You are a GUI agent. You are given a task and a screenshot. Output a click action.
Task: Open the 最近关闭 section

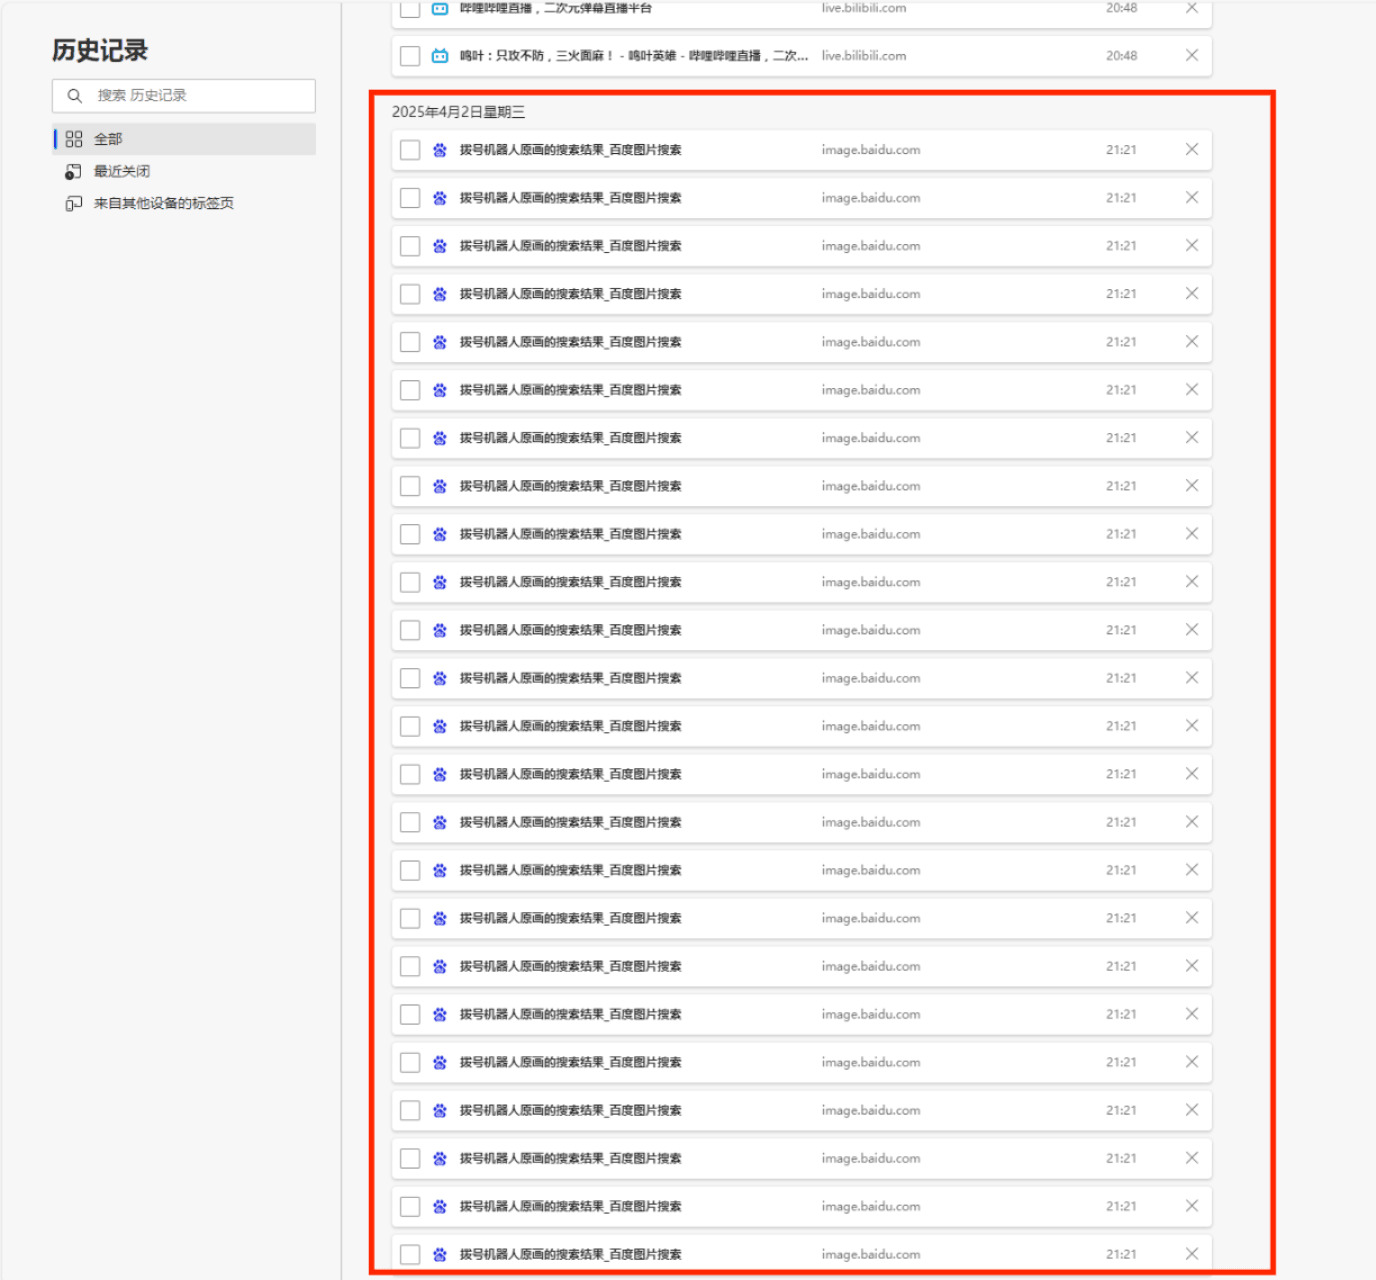122,171
